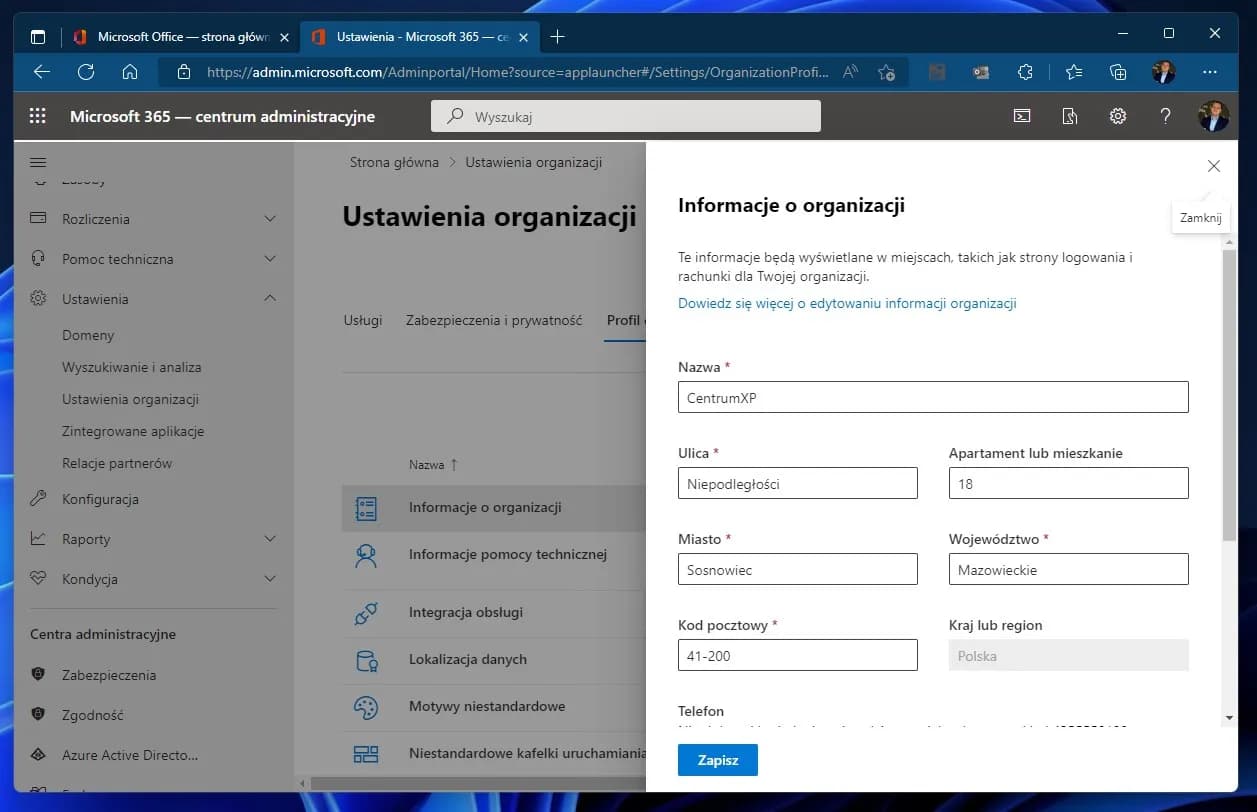
Task: Open the mobile app icon in admin header
Action: tap(1069, 115)
